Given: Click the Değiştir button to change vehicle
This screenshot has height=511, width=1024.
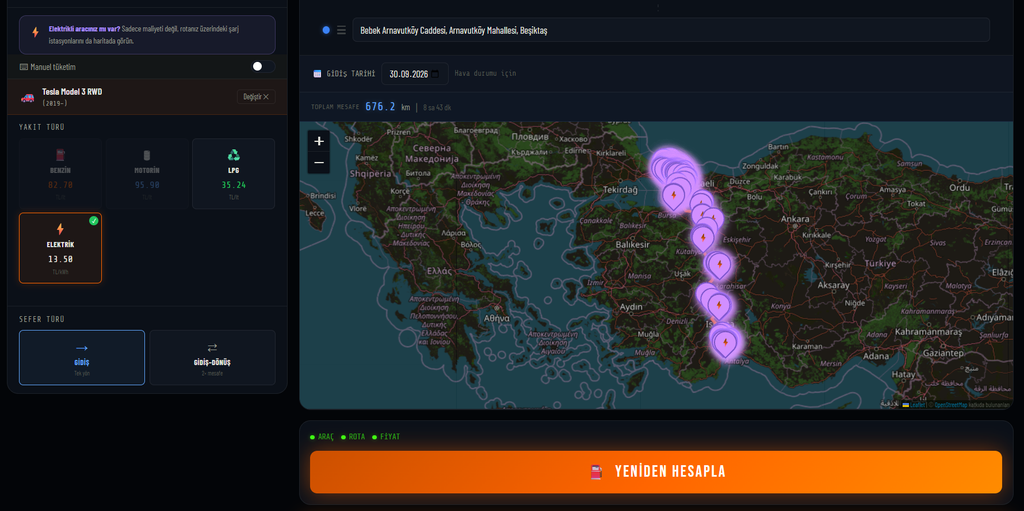Looking at the screenshot, I should tap(256, 97).
